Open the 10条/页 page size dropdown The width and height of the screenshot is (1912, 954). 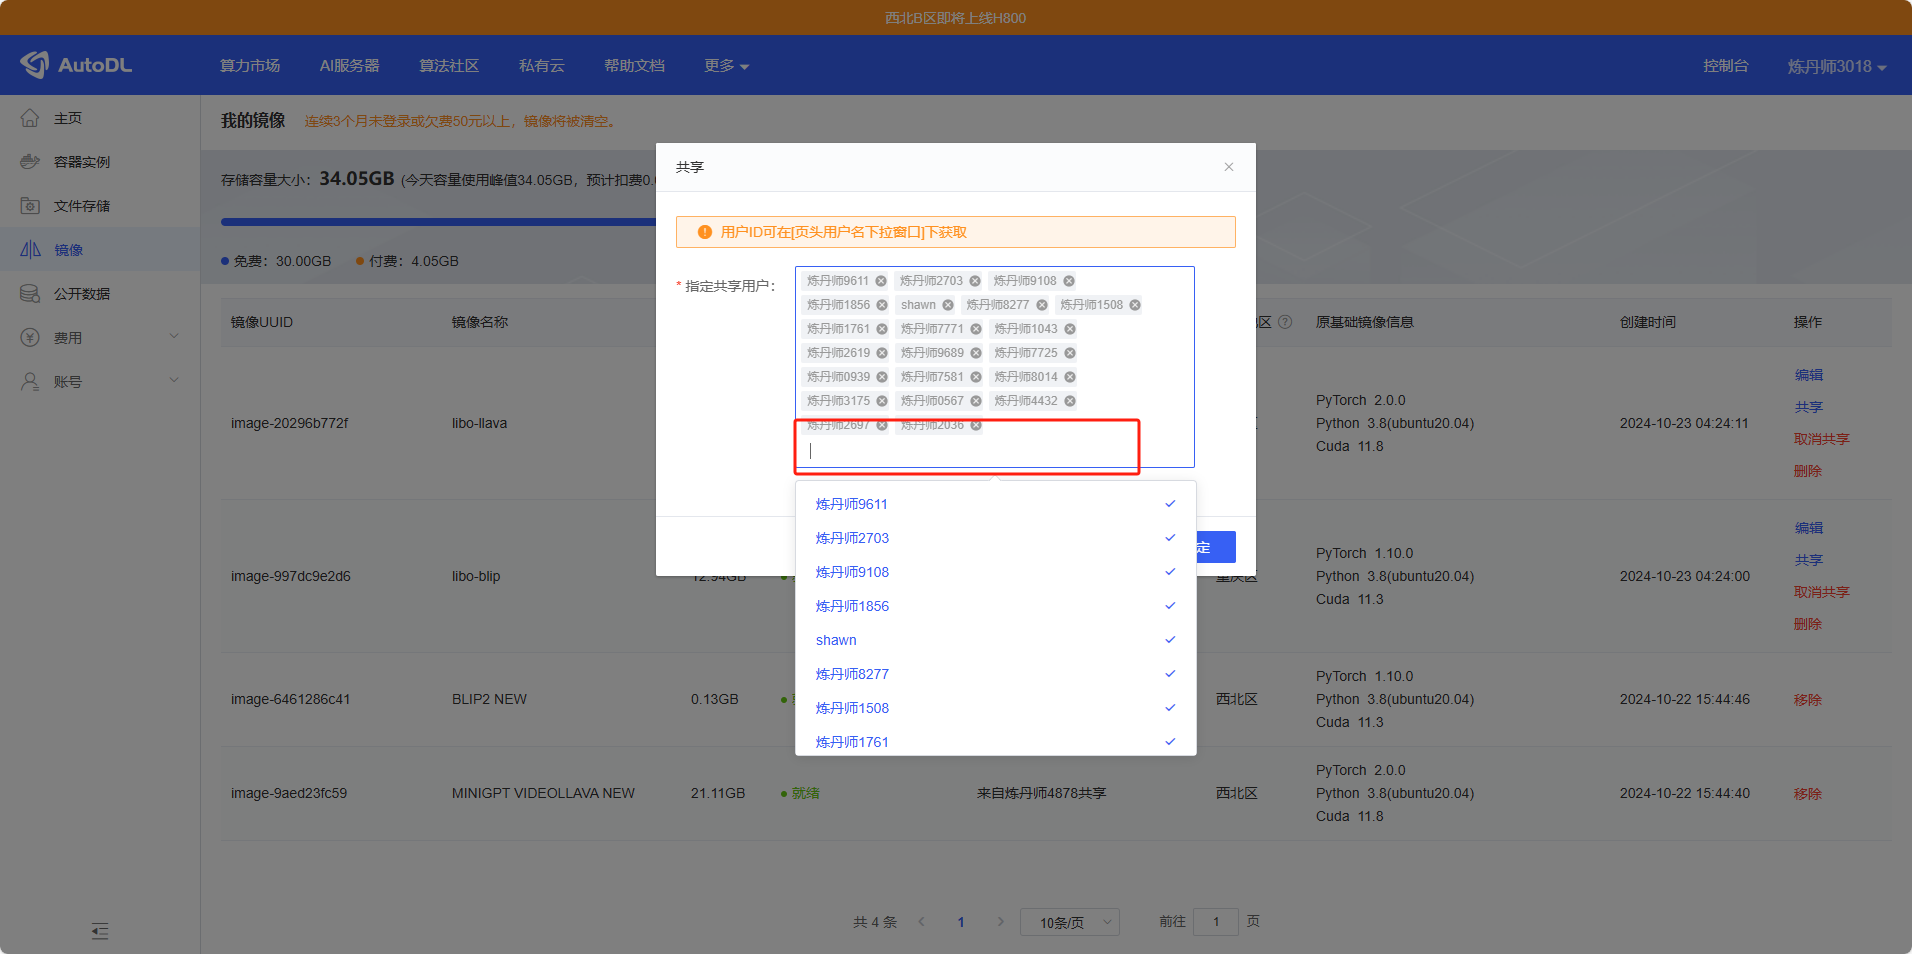1069,922
